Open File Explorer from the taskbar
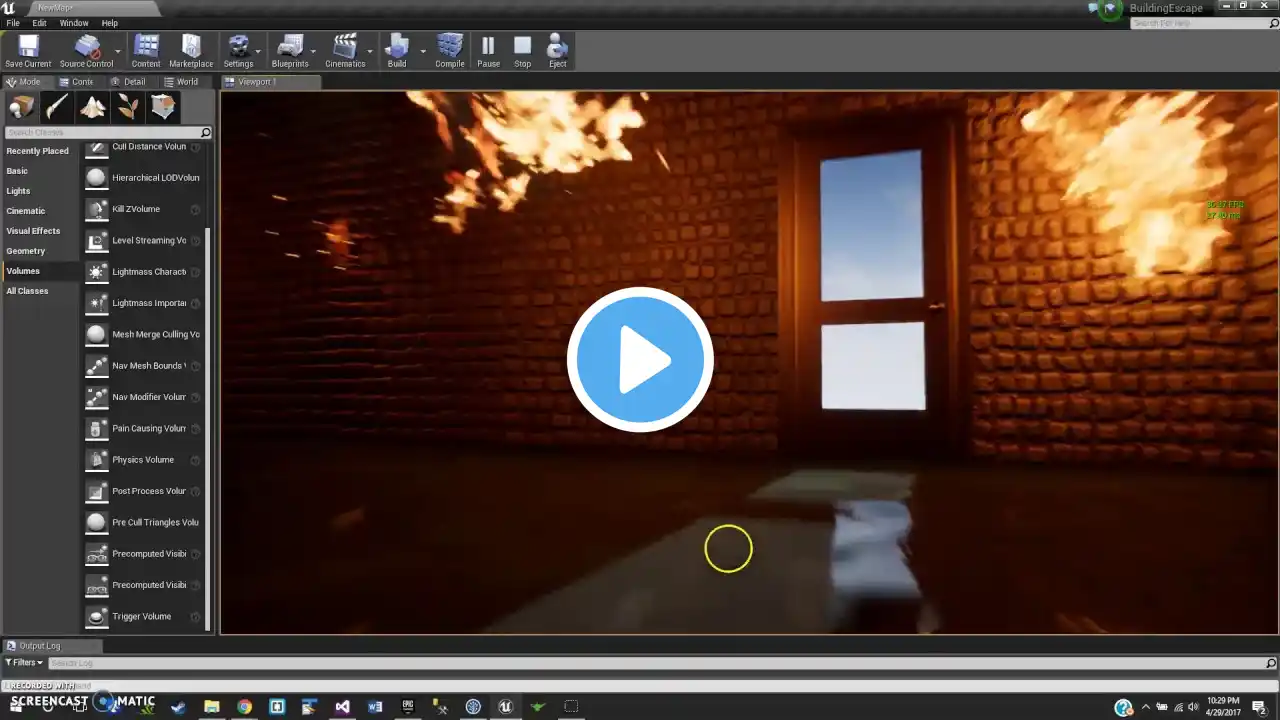The width and height of the screenshot is (1280, 720). [x=212, y=706]
